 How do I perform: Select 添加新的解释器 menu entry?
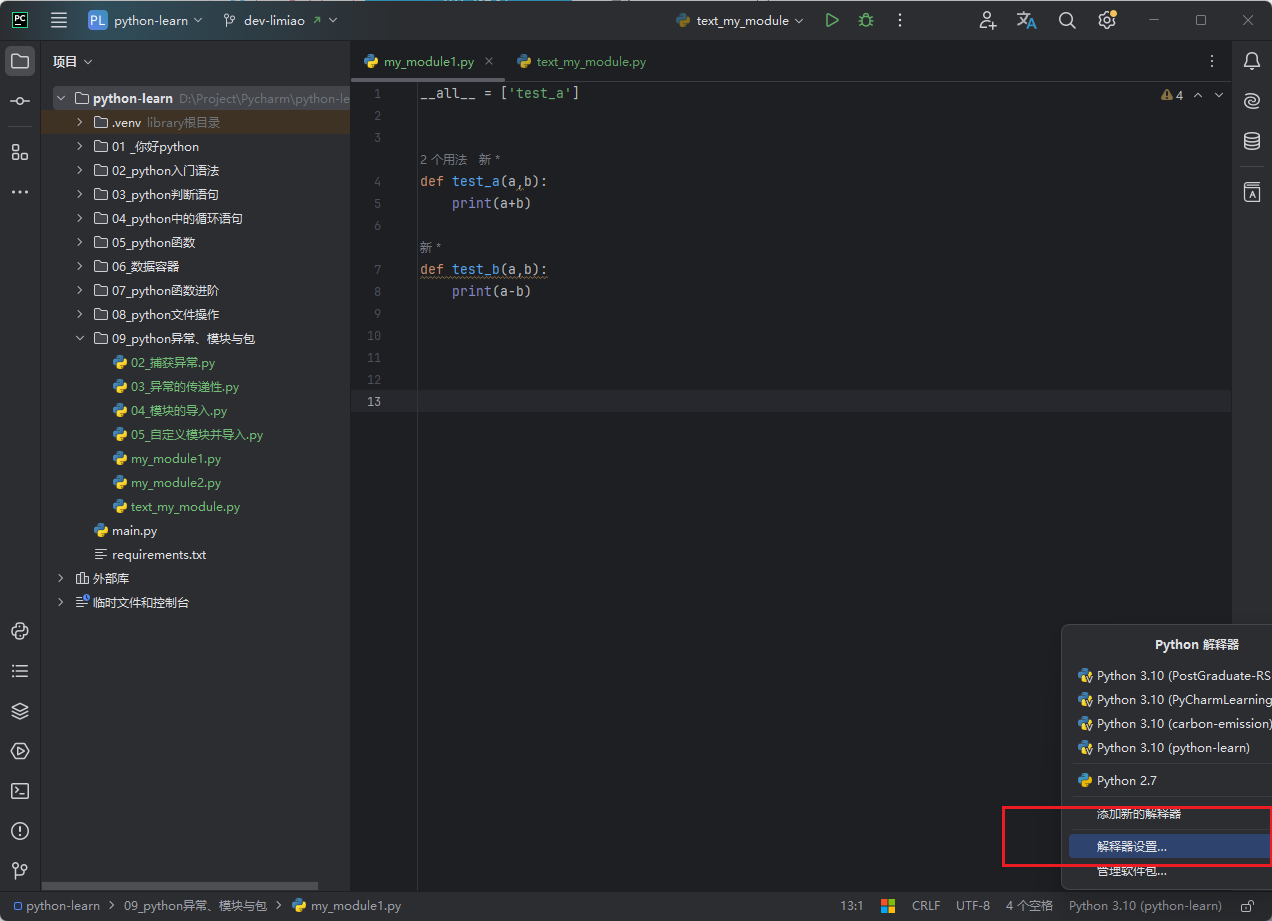[1170, 814]
